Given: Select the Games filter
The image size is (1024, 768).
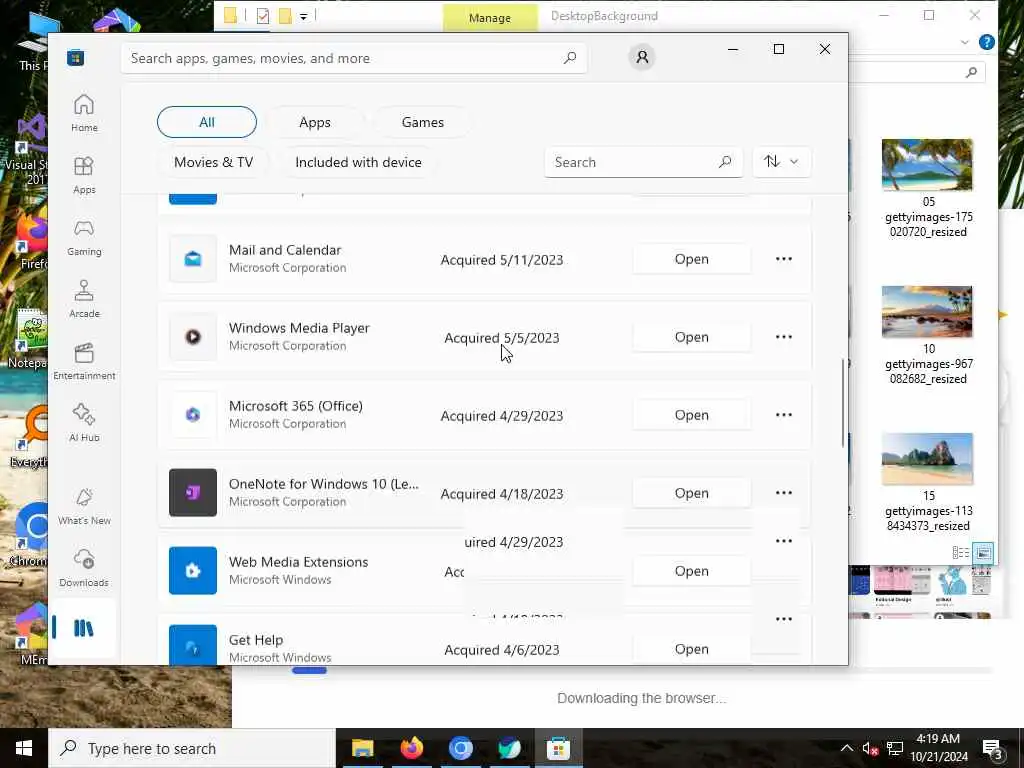Looking at the screenshot, I should coord(423,122).
